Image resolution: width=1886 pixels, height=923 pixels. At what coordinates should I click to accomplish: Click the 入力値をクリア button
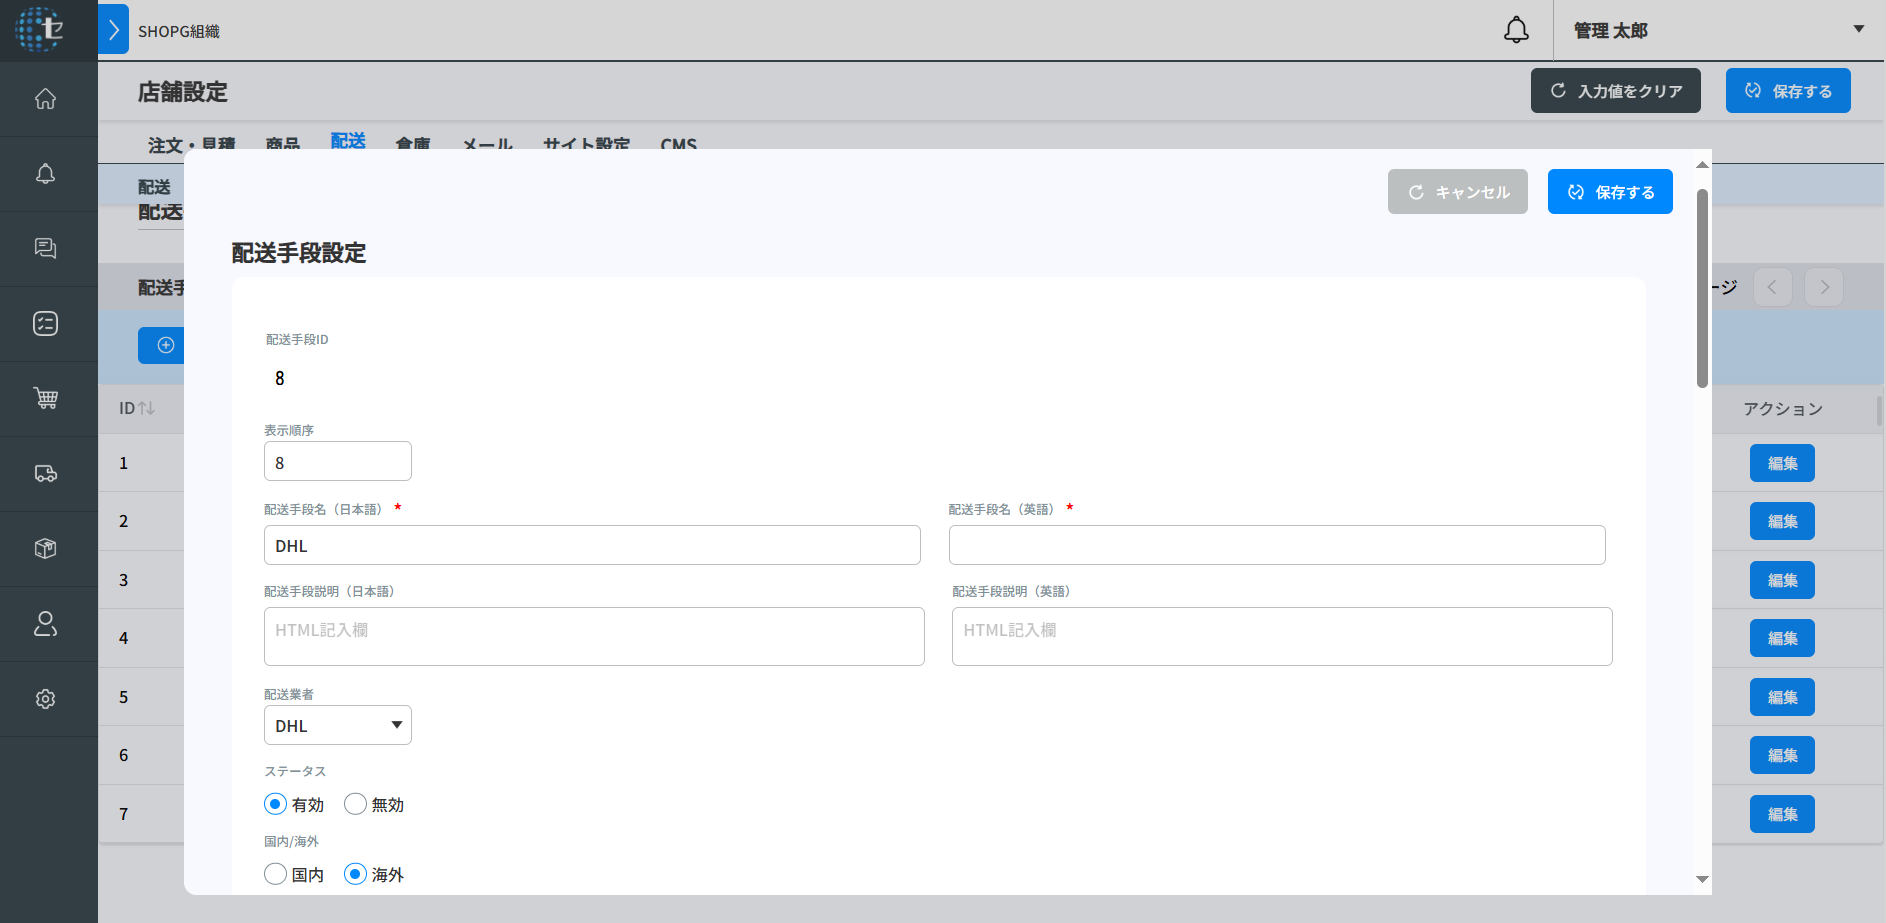[x=1615, y=91]
